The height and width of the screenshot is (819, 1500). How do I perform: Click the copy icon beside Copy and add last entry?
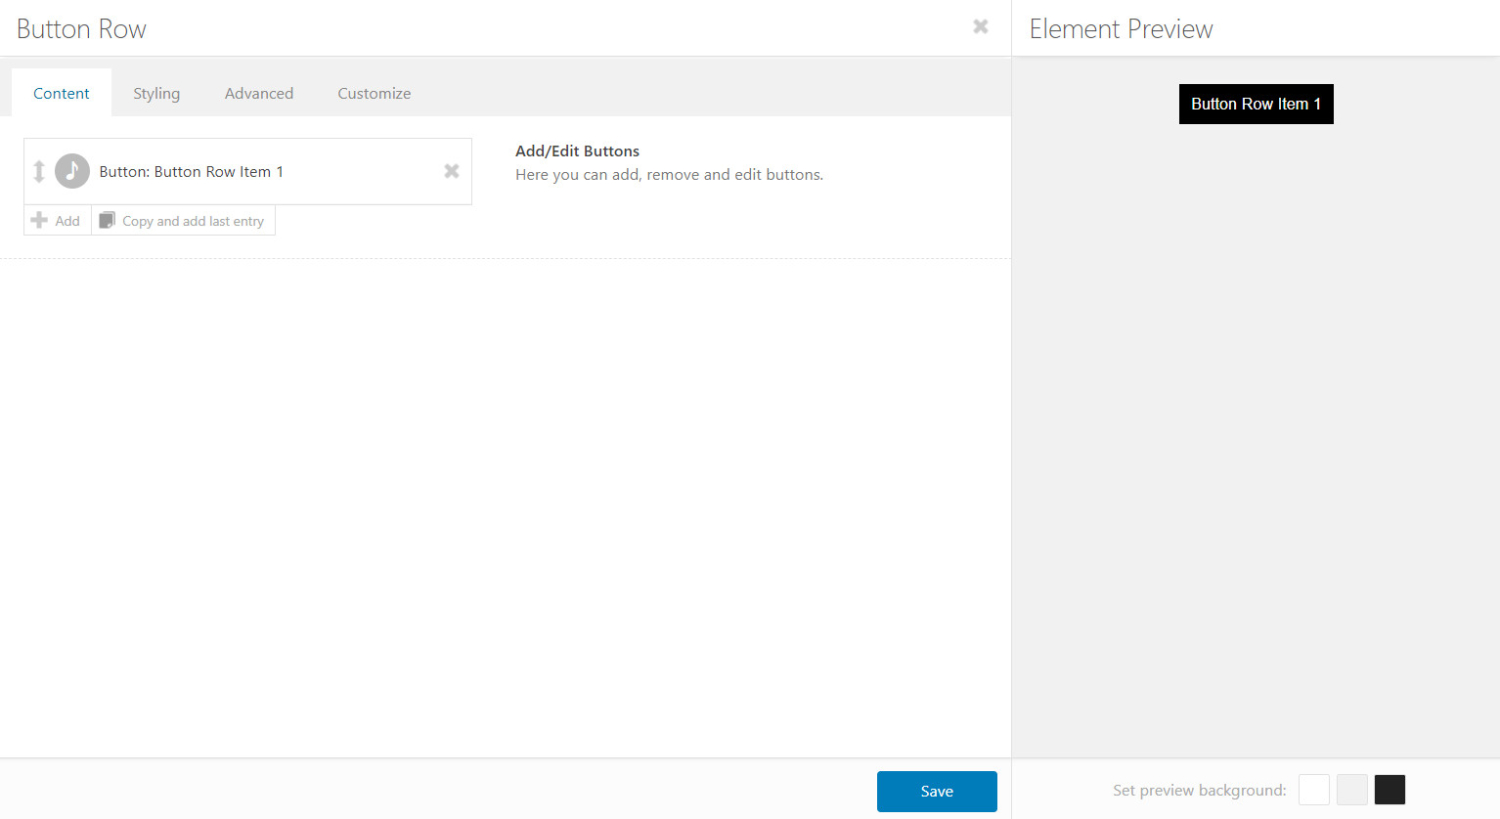point(106,219)
